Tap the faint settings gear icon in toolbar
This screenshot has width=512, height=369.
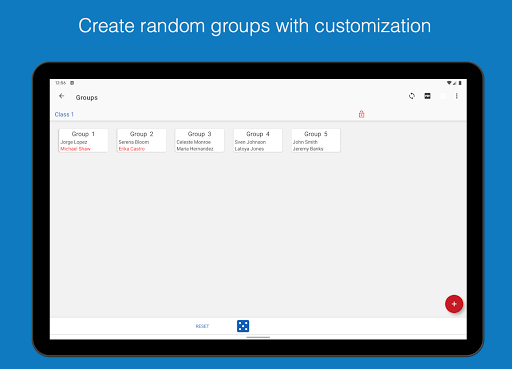[x=443, y=96]
